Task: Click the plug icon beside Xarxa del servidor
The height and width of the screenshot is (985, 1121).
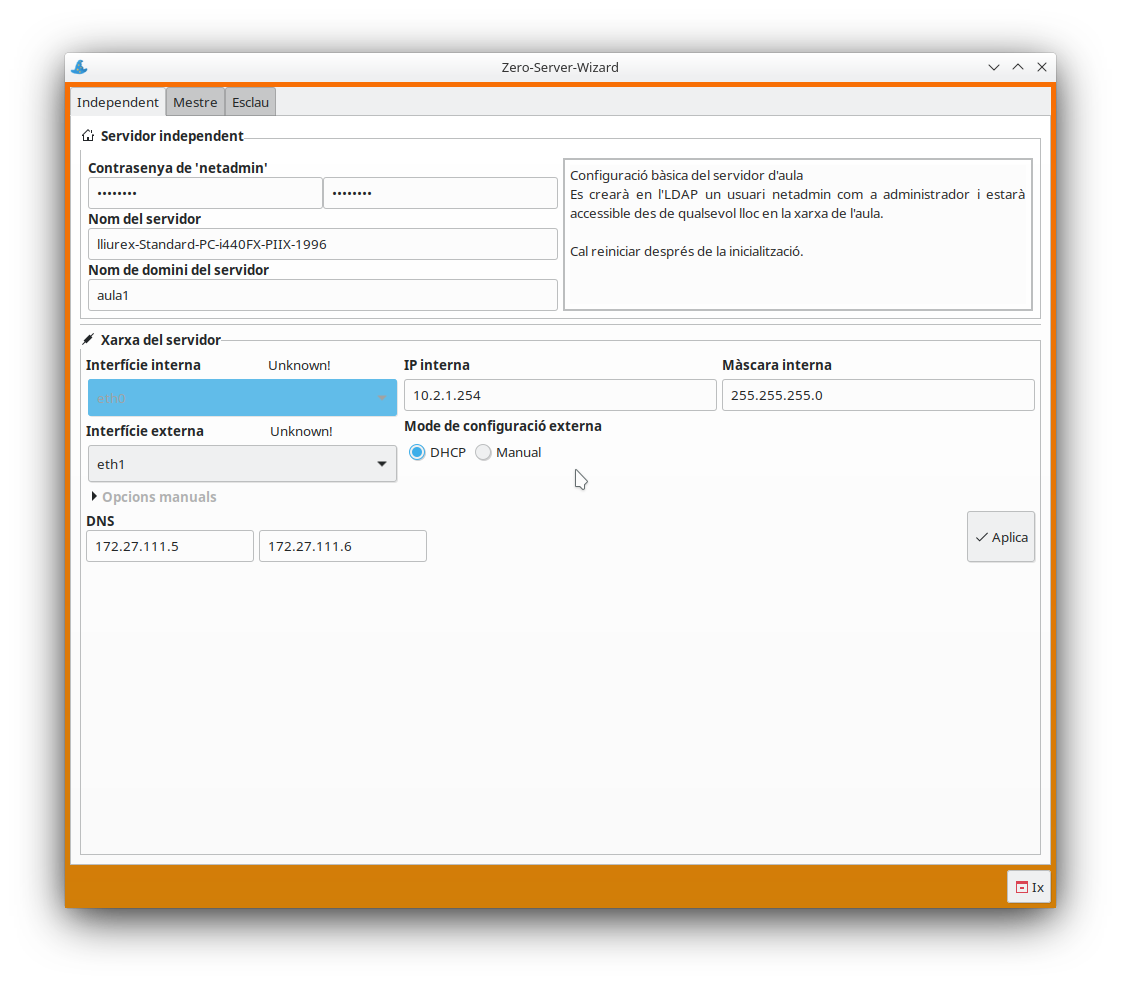Action: (88, 340)
